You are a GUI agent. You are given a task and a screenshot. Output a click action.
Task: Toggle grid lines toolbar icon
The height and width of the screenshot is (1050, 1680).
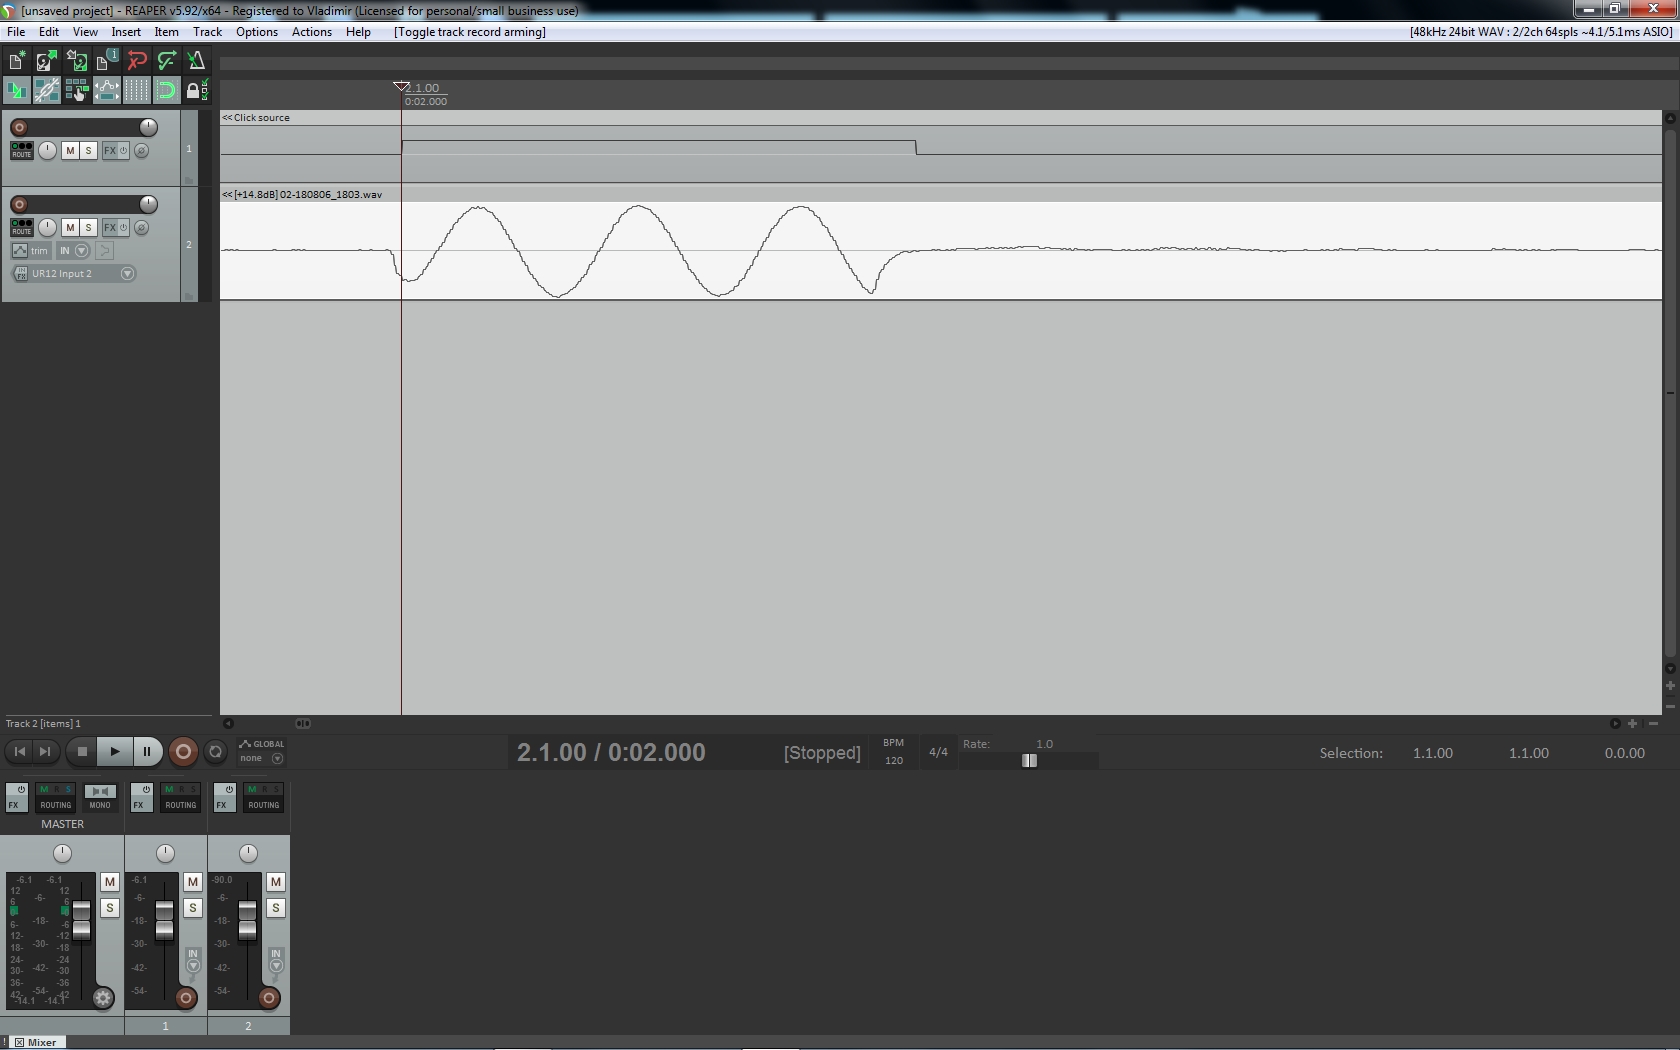pyautogui.click(x=136, y=91)
